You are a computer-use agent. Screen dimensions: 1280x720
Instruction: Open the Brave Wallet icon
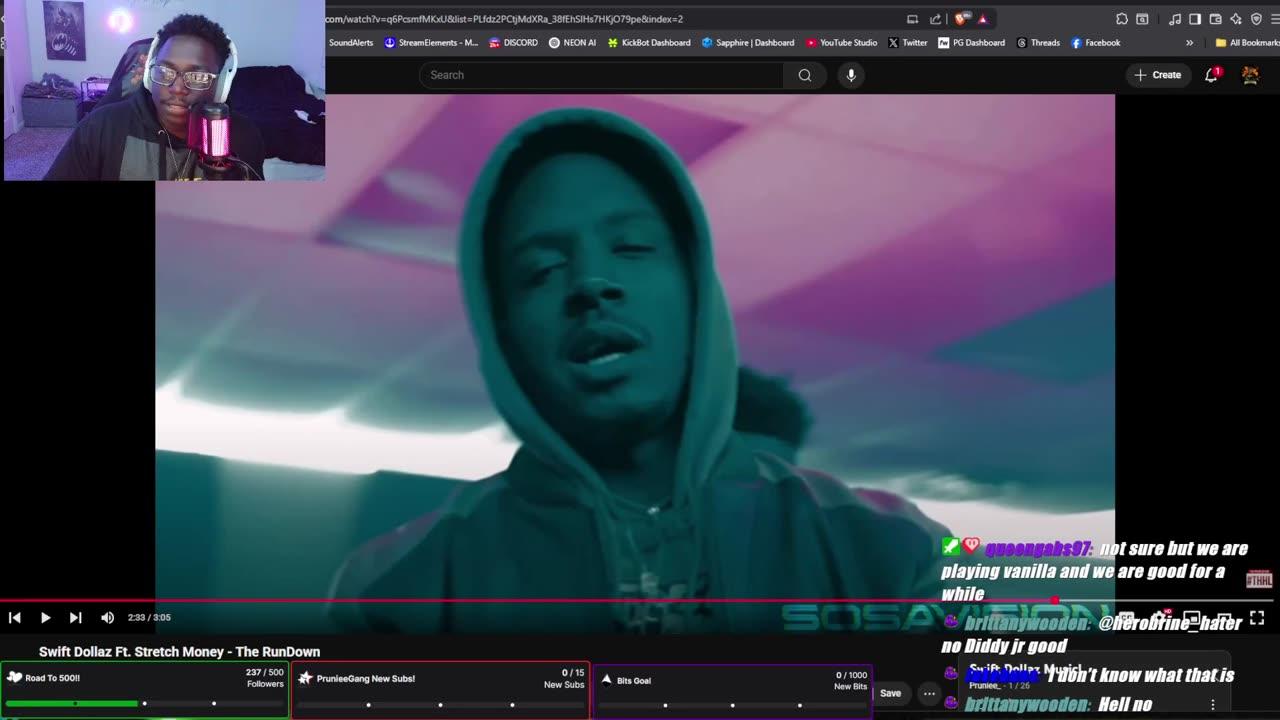click(1216, 19)
